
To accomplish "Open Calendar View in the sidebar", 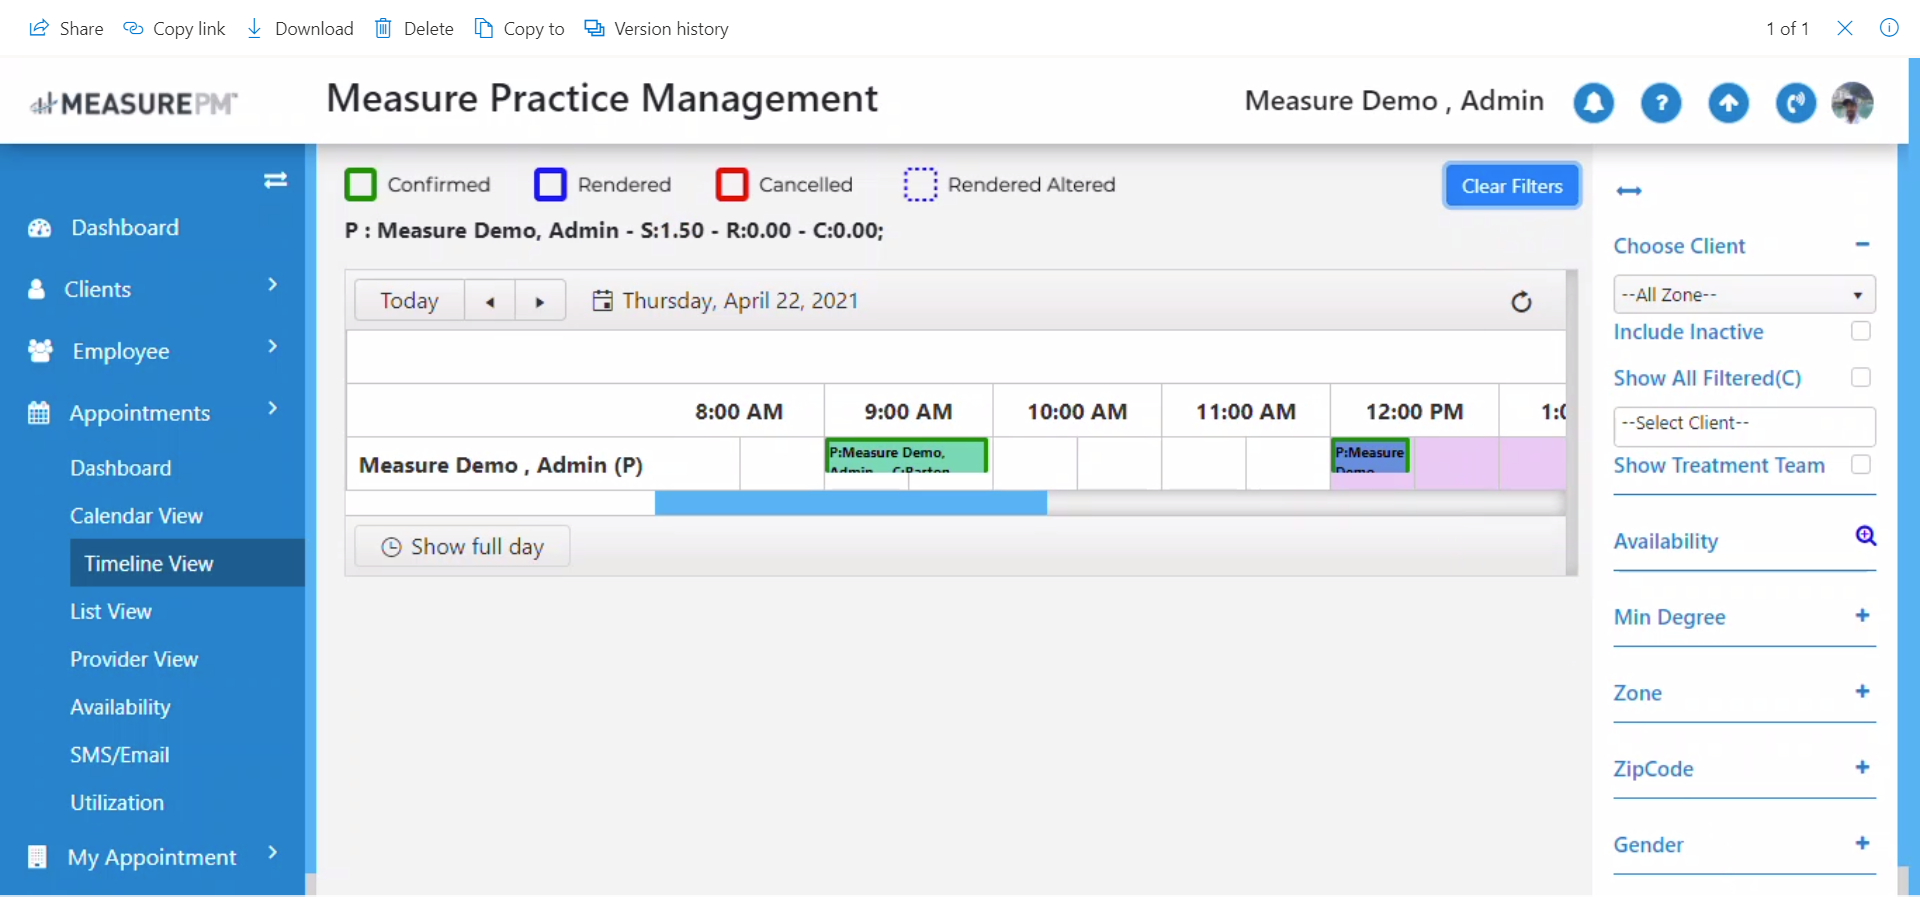I will (136, 516).
